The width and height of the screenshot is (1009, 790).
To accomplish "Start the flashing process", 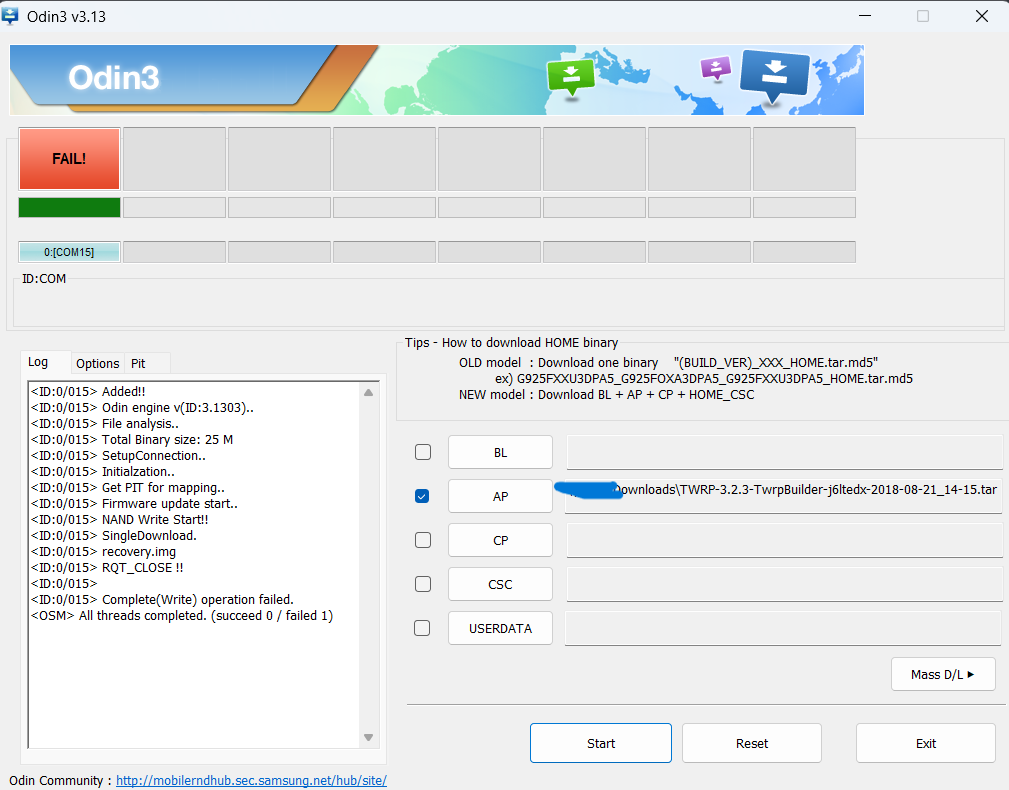I will point(601,743).
